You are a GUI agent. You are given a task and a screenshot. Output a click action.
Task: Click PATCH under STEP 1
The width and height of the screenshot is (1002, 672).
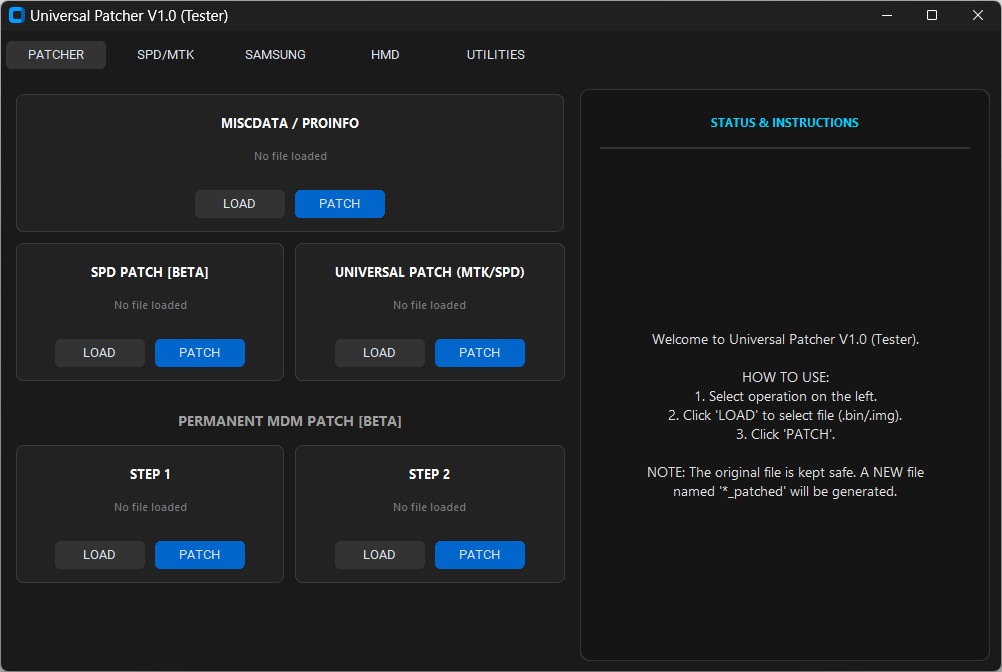(x=200, y=554)
